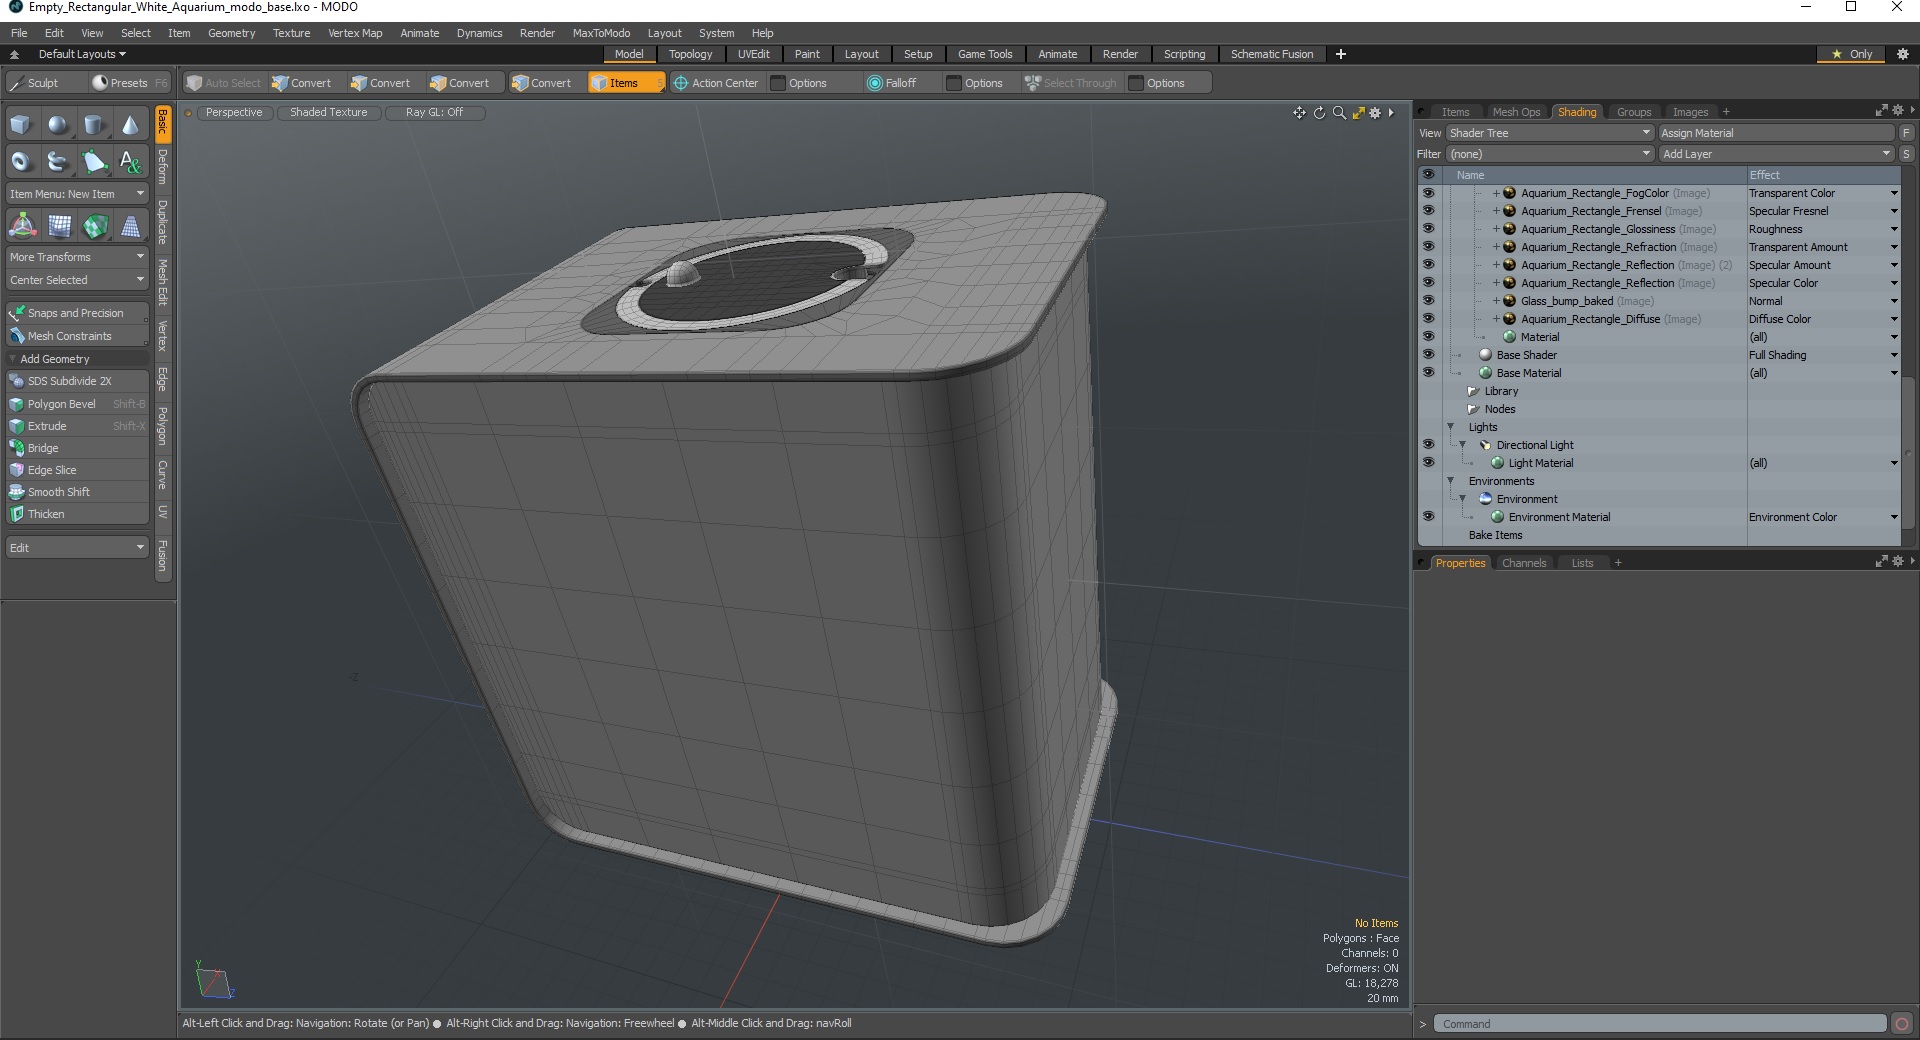Image resolution: width=1920 pixels, height=1040 pixels.
Task: Activate the Edge Slice tool
Action: pos(77,470)
